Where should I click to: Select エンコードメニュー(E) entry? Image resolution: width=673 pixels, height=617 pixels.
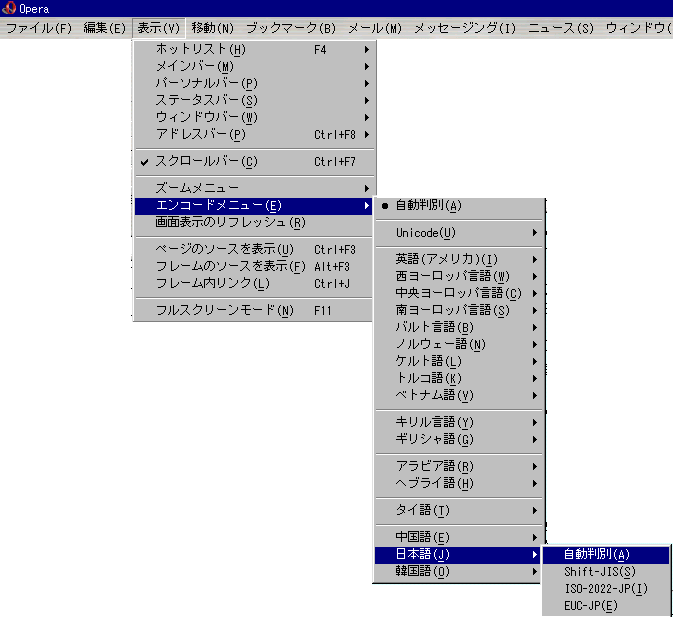click(253, 206)
